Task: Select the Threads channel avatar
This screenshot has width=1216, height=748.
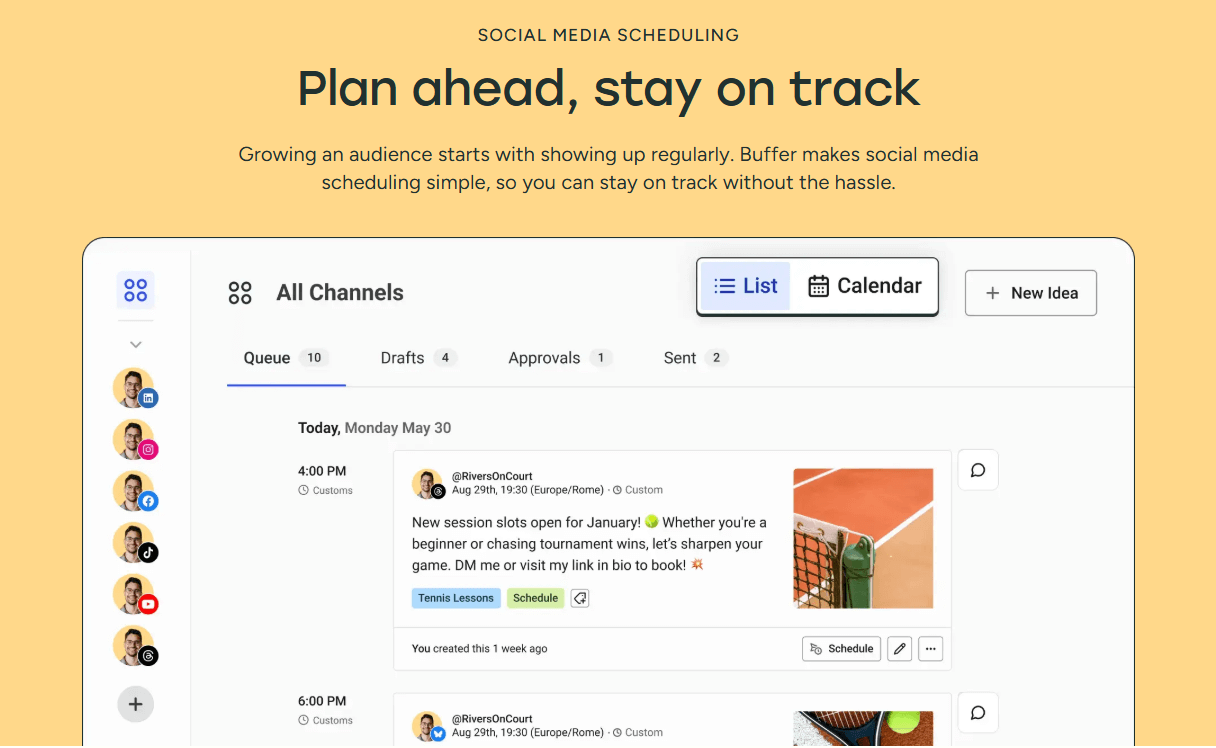Action: (134, 646)
